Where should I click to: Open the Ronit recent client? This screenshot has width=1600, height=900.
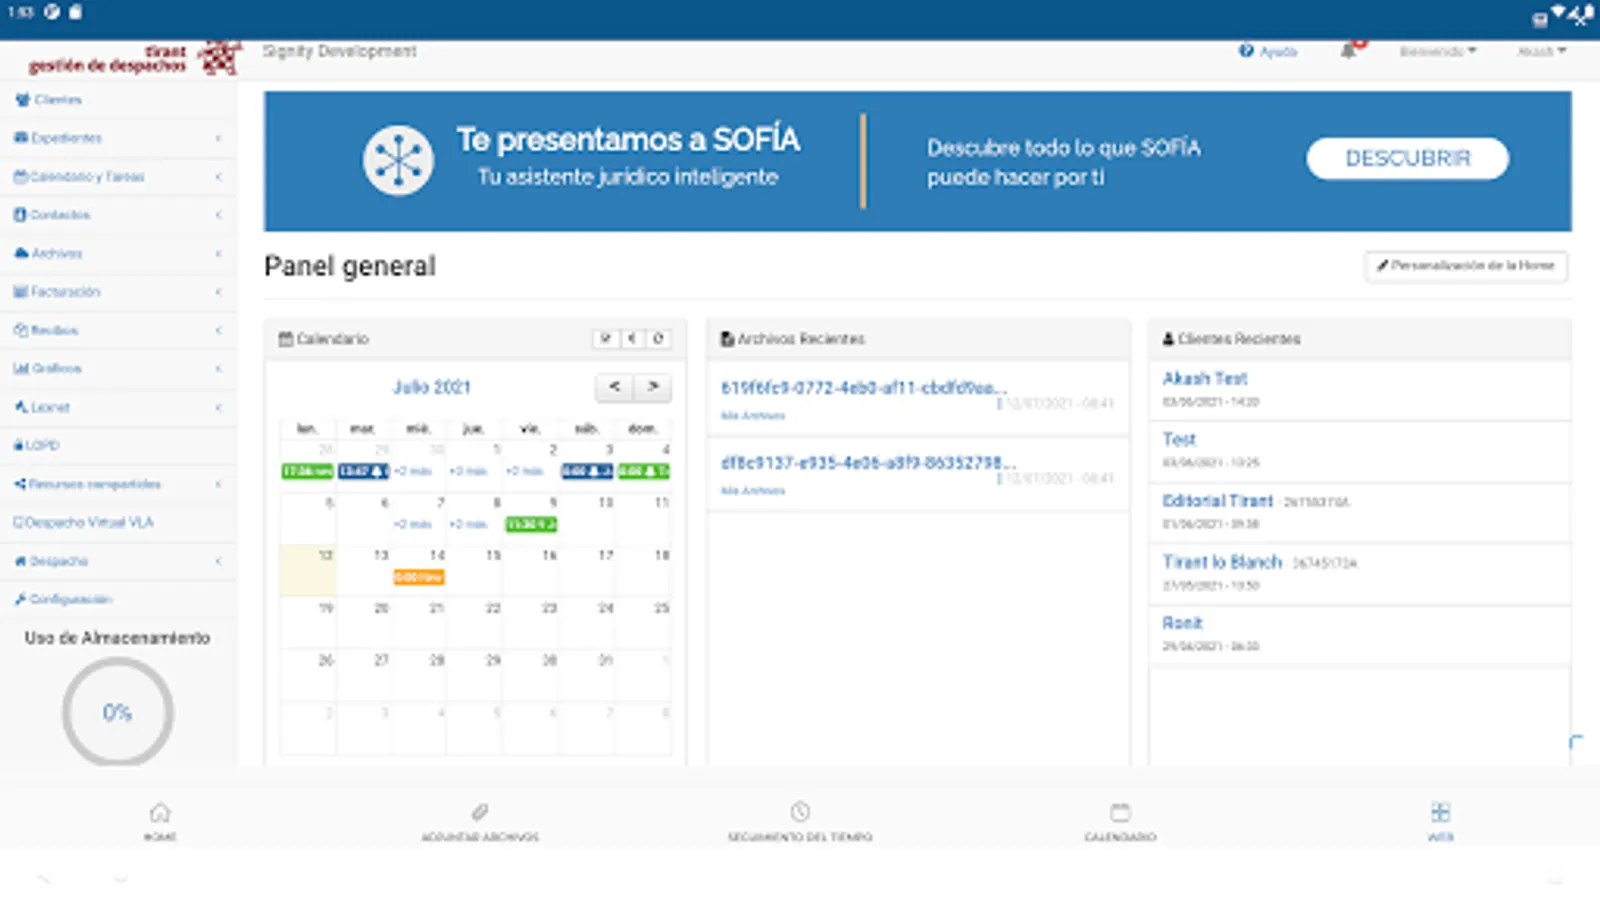1182,623
